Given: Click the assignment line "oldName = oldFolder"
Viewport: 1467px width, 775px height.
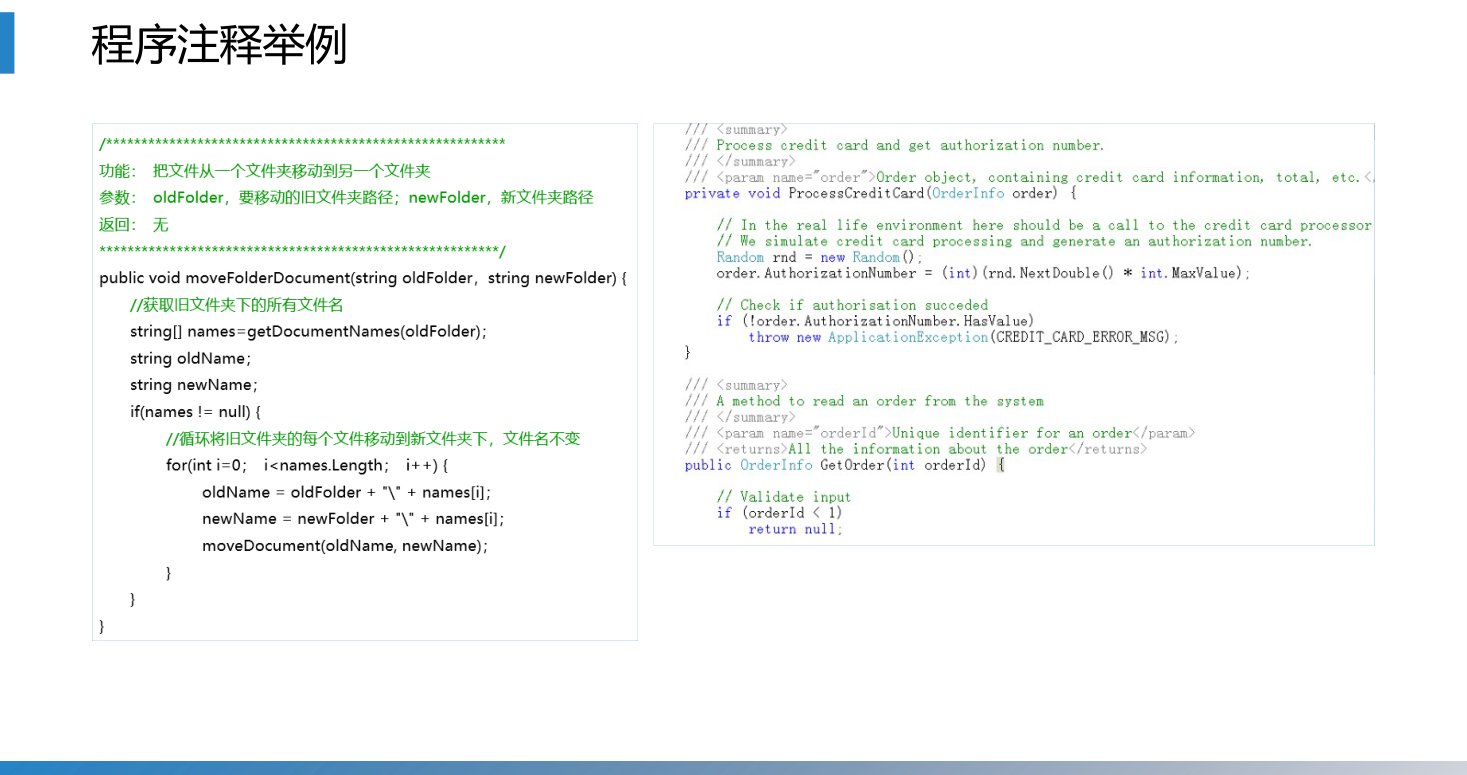Looking at the screenshot, I should coord(347,492).
